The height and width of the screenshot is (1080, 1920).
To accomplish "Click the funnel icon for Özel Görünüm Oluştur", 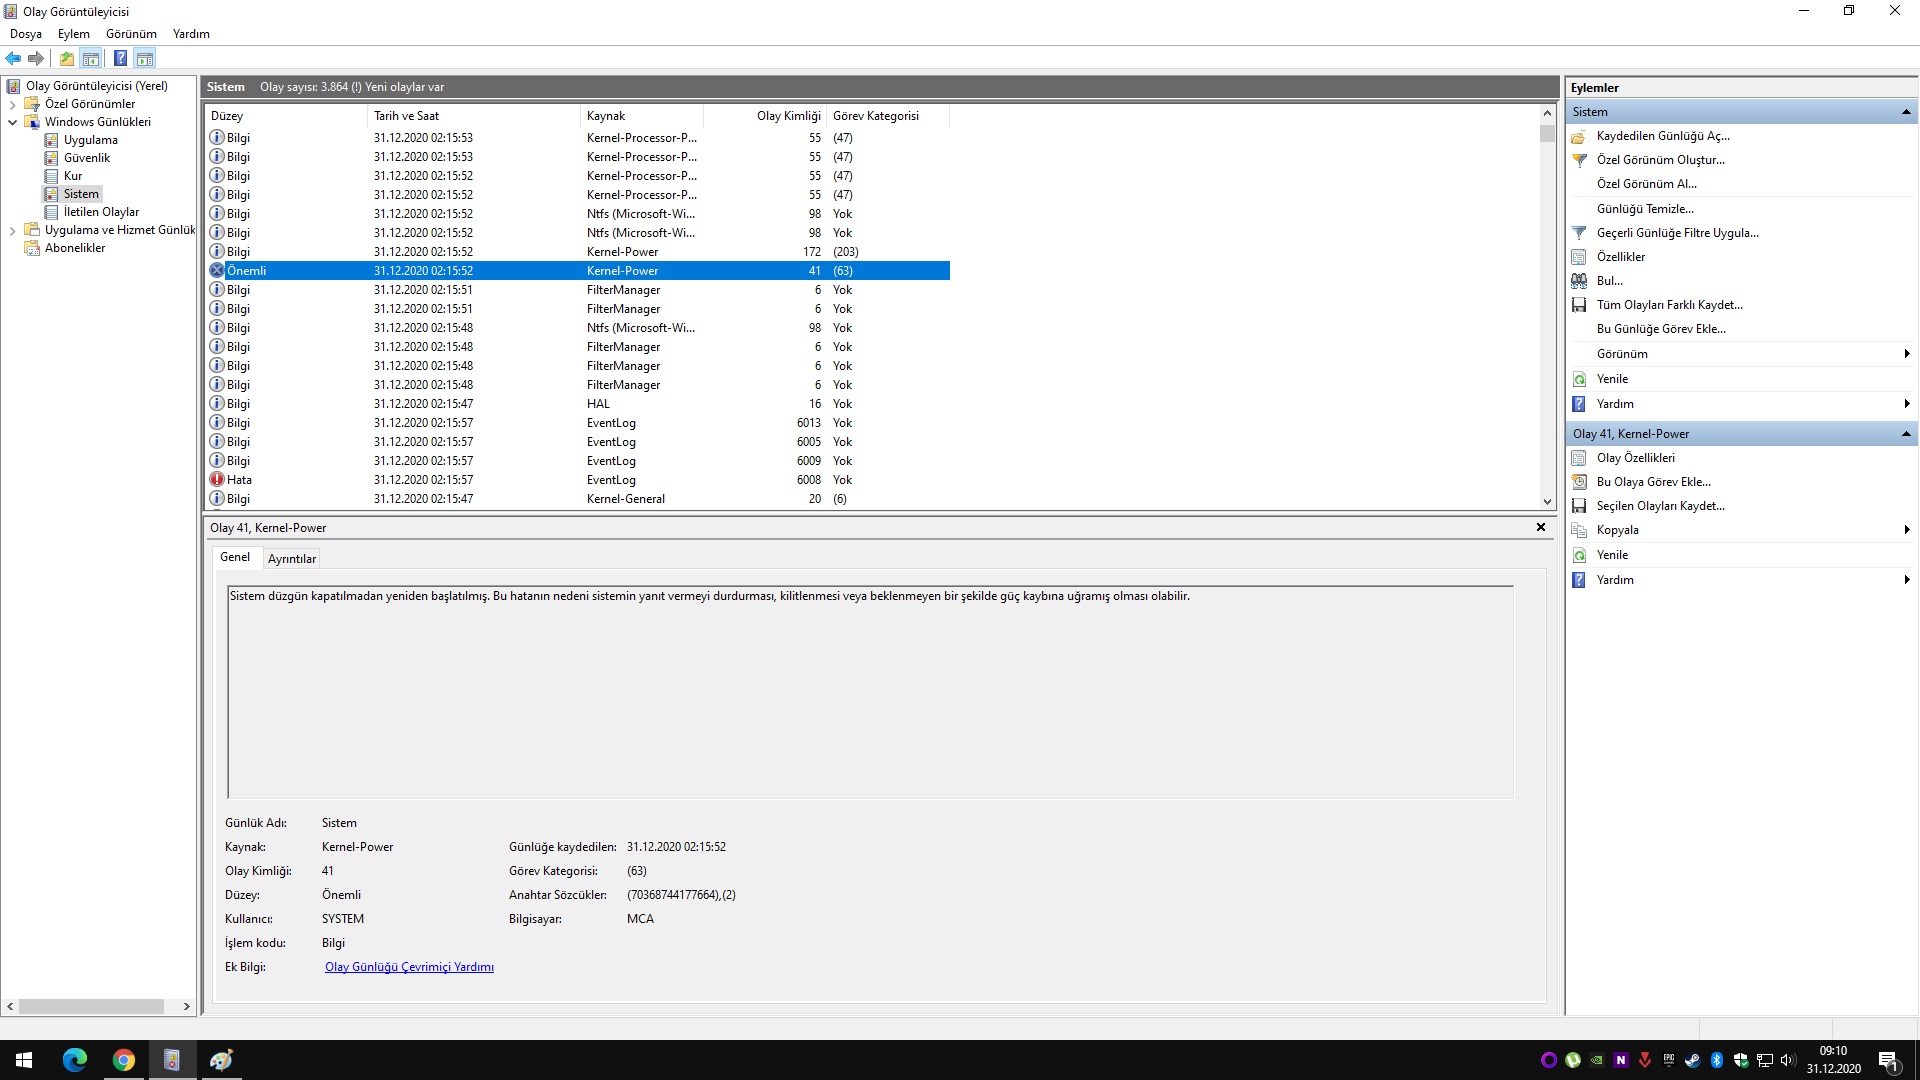I will [x=1579, y=160].
